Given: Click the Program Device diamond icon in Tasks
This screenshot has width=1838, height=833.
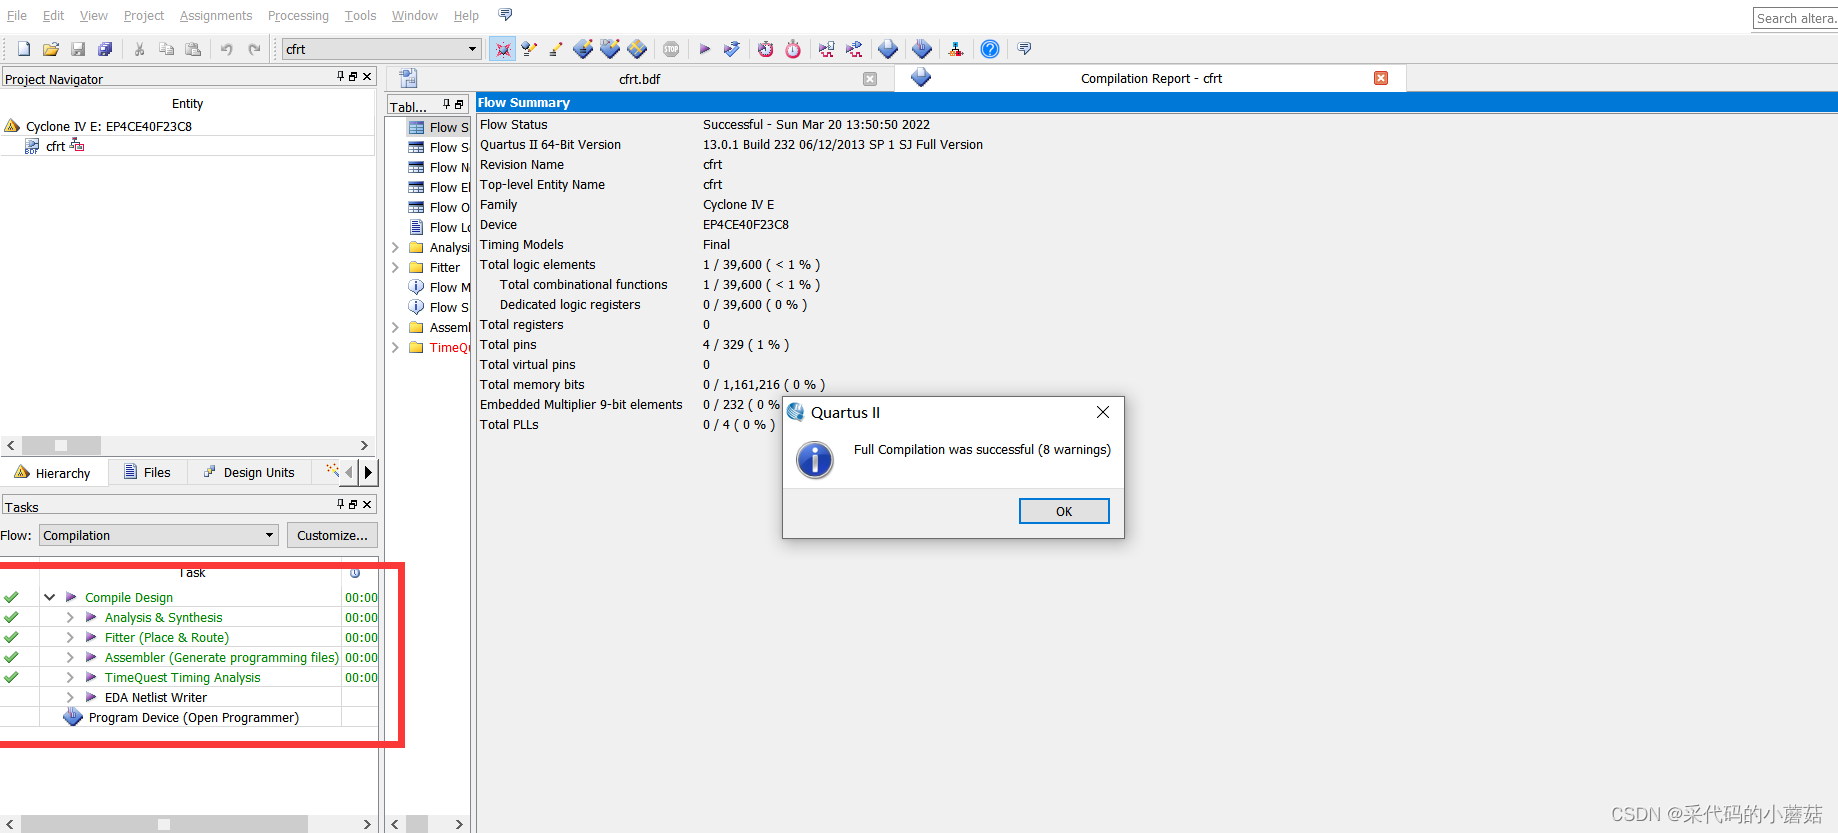Looking at the screenshot, I should (73, 717).
